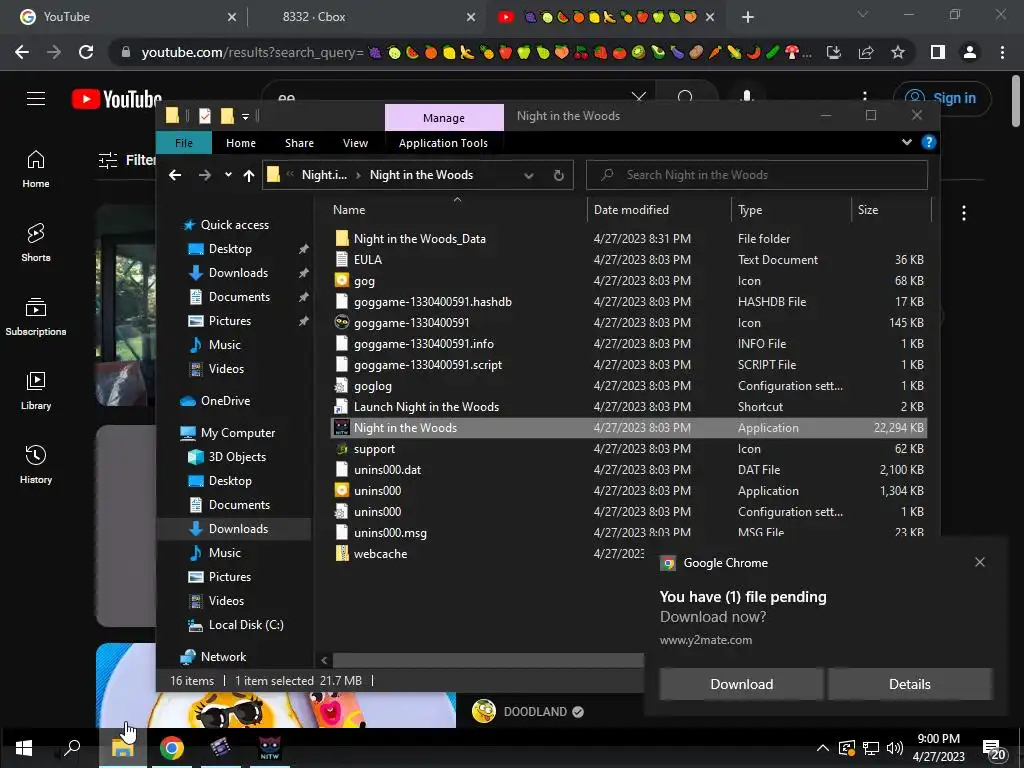This screenshot has width=1024, height=768.
Task: Sort files by Type column
Action: [792, 210]
